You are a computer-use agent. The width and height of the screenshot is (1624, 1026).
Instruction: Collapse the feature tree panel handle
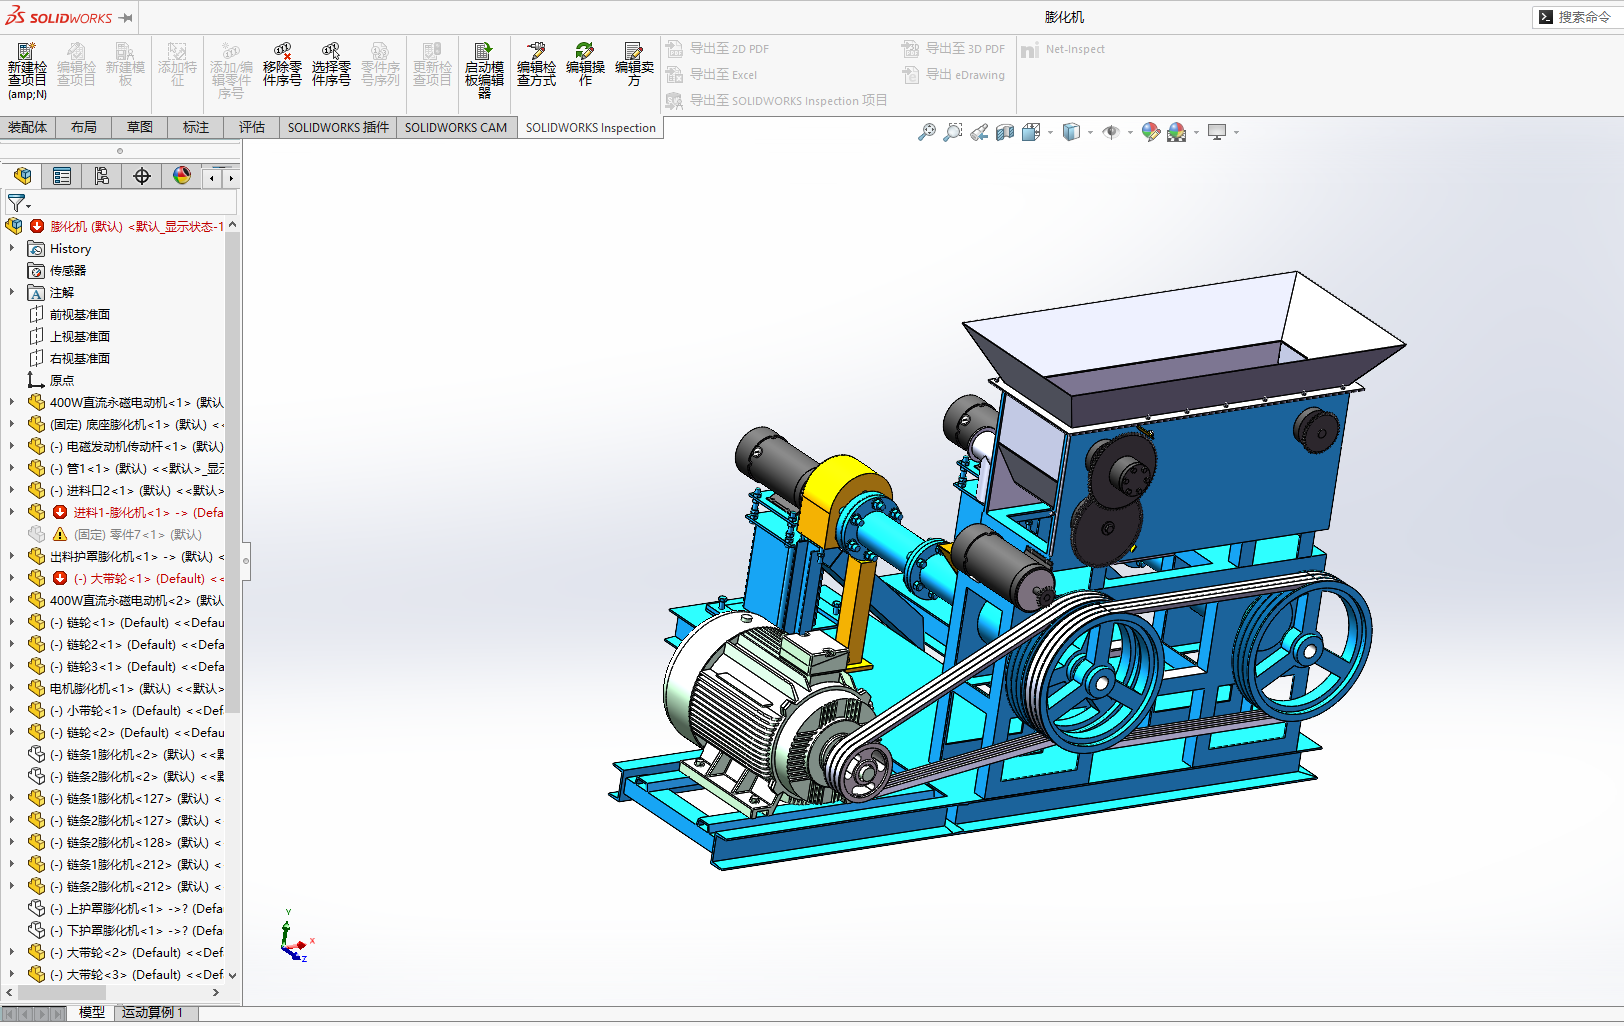246,561
